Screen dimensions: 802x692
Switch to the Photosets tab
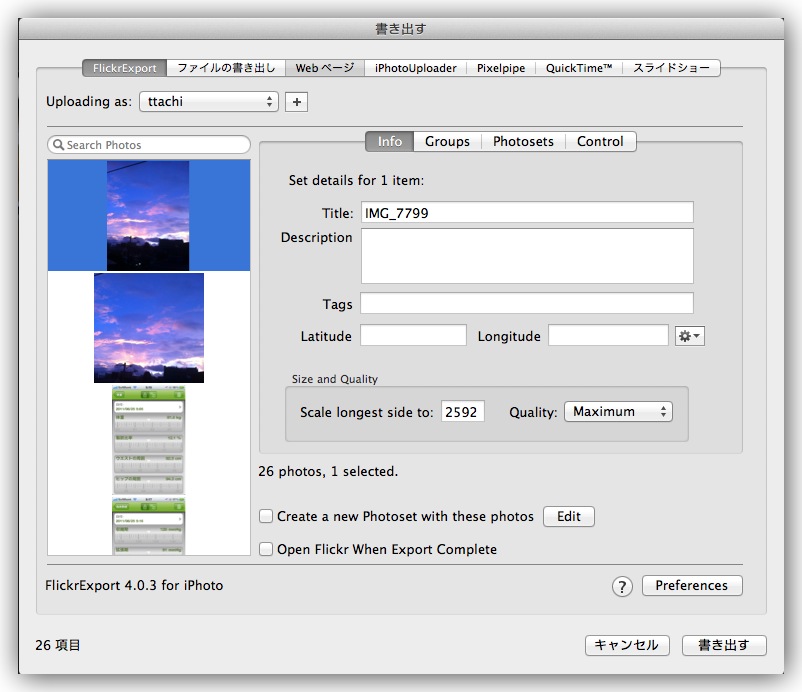point(523,142)
